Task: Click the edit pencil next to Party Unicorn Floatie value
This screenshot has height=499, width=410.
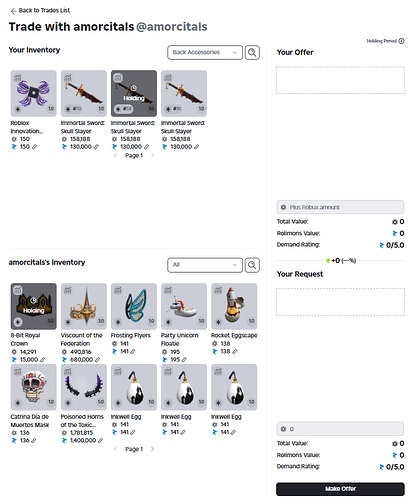Action: coord(184,360)
